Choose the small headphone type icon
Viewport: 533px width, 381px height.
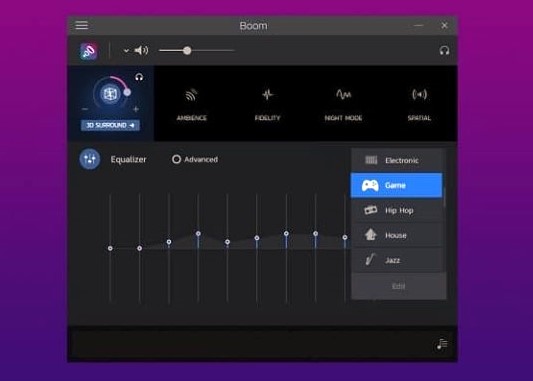tap(139, 77)
